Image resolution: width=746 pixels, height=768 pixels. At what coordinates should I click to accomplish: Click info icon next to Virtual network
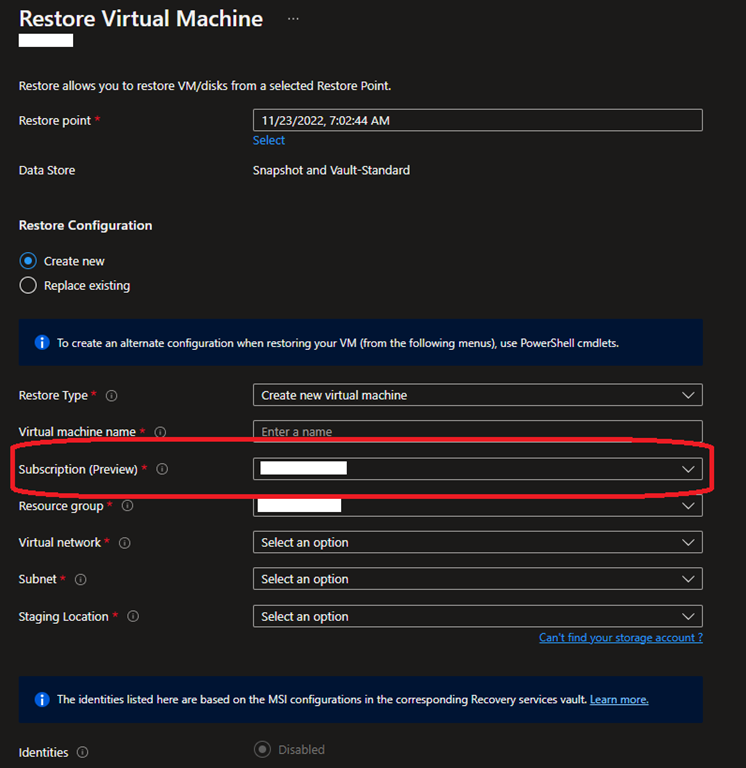(x=125, y=543)
